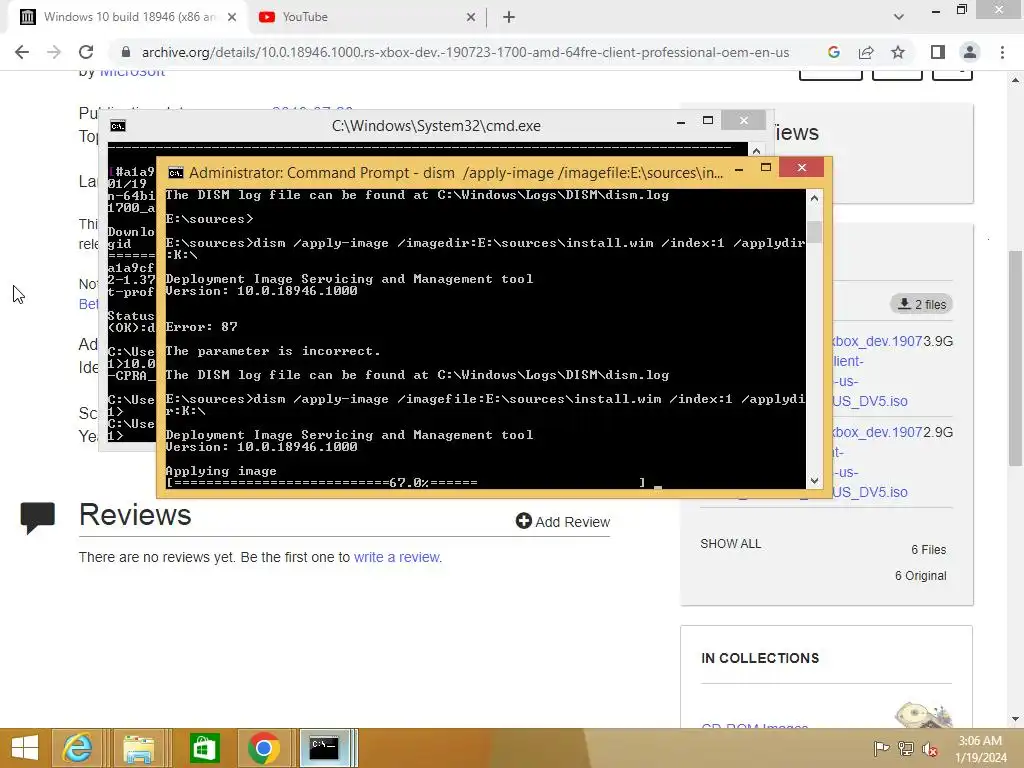Click the Command Prompt taskbar icon
1024x768 pixels.
[x=325, y=748]
